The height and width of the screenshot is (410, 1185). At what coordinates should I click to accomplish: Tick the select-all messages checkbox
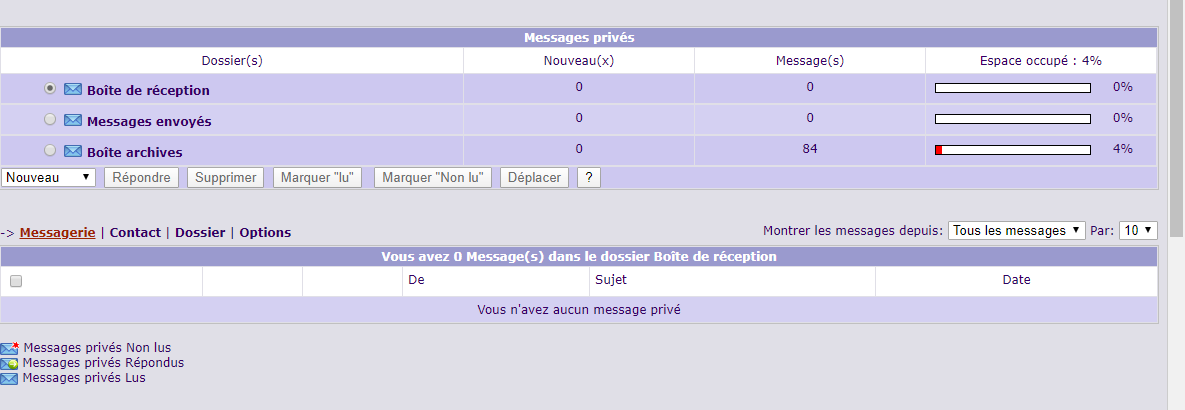(x=16, y=281)
